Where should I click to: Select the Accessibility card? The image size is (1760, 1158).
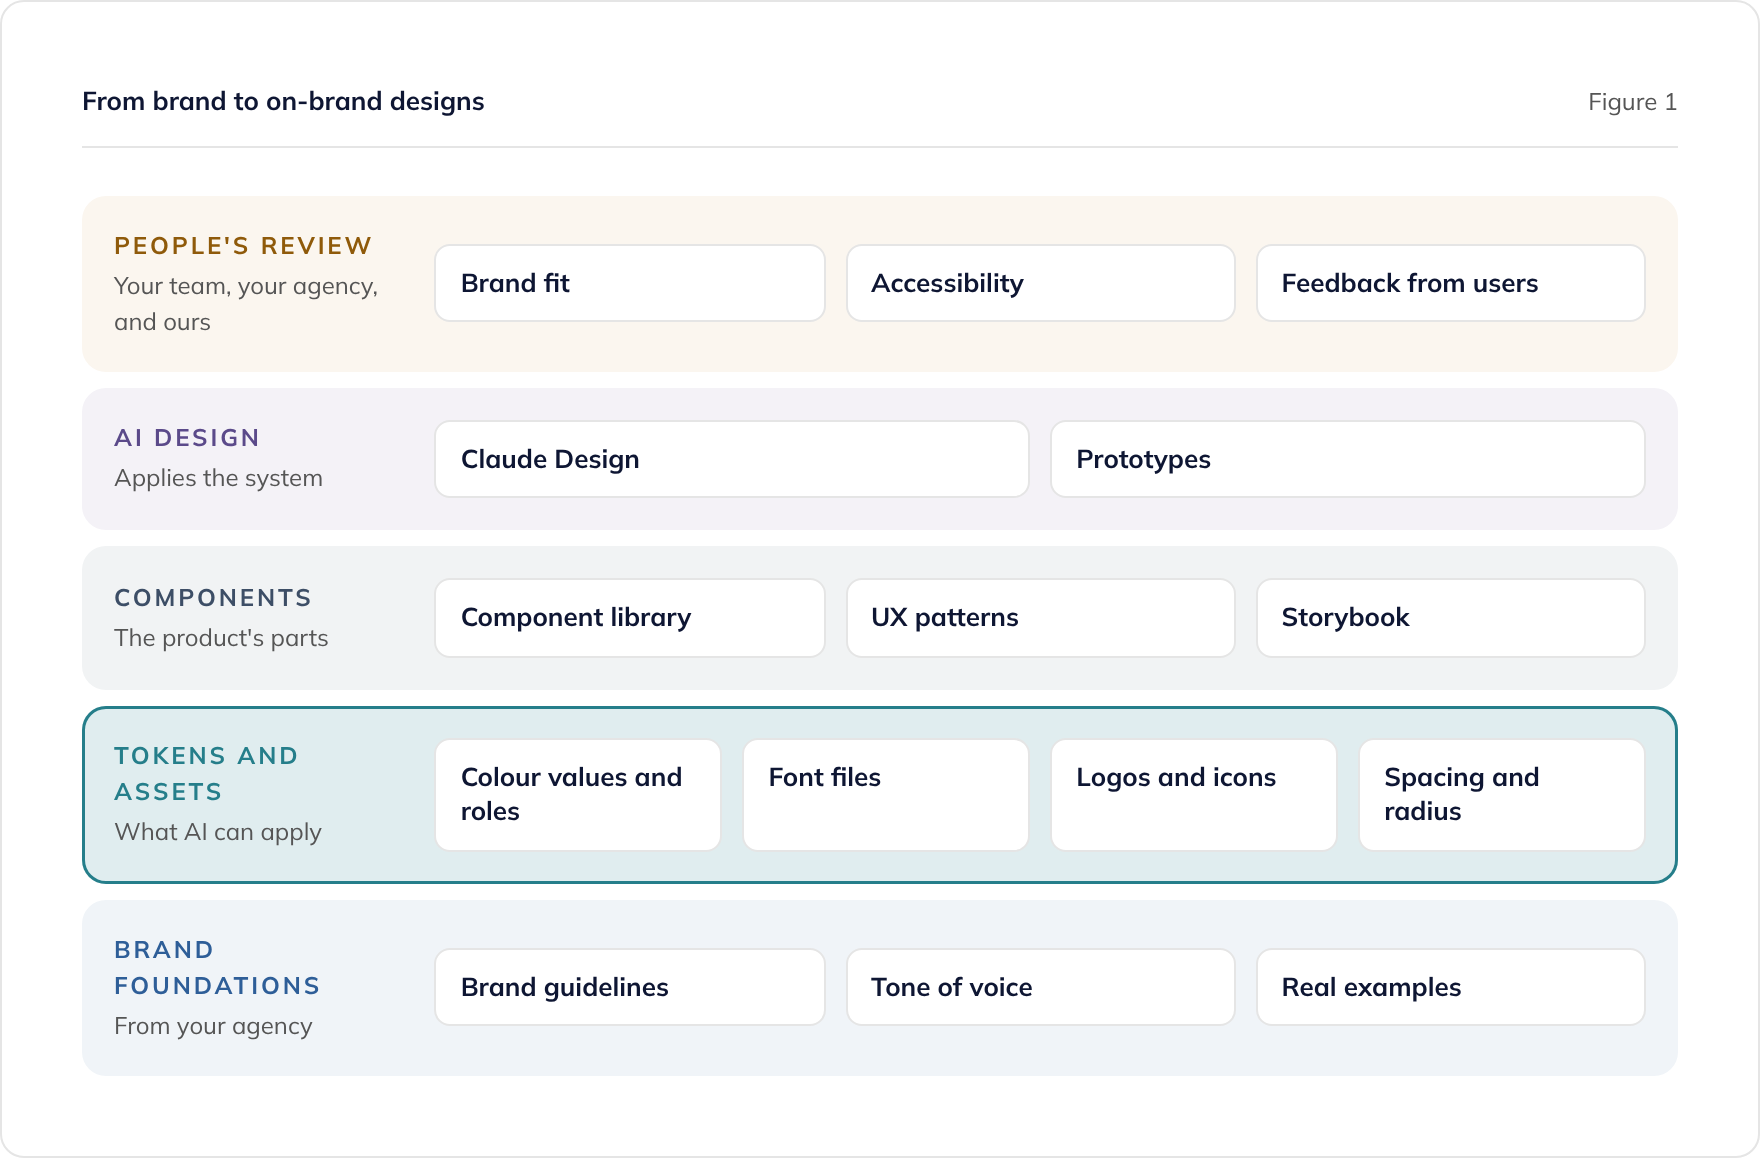1040,283
